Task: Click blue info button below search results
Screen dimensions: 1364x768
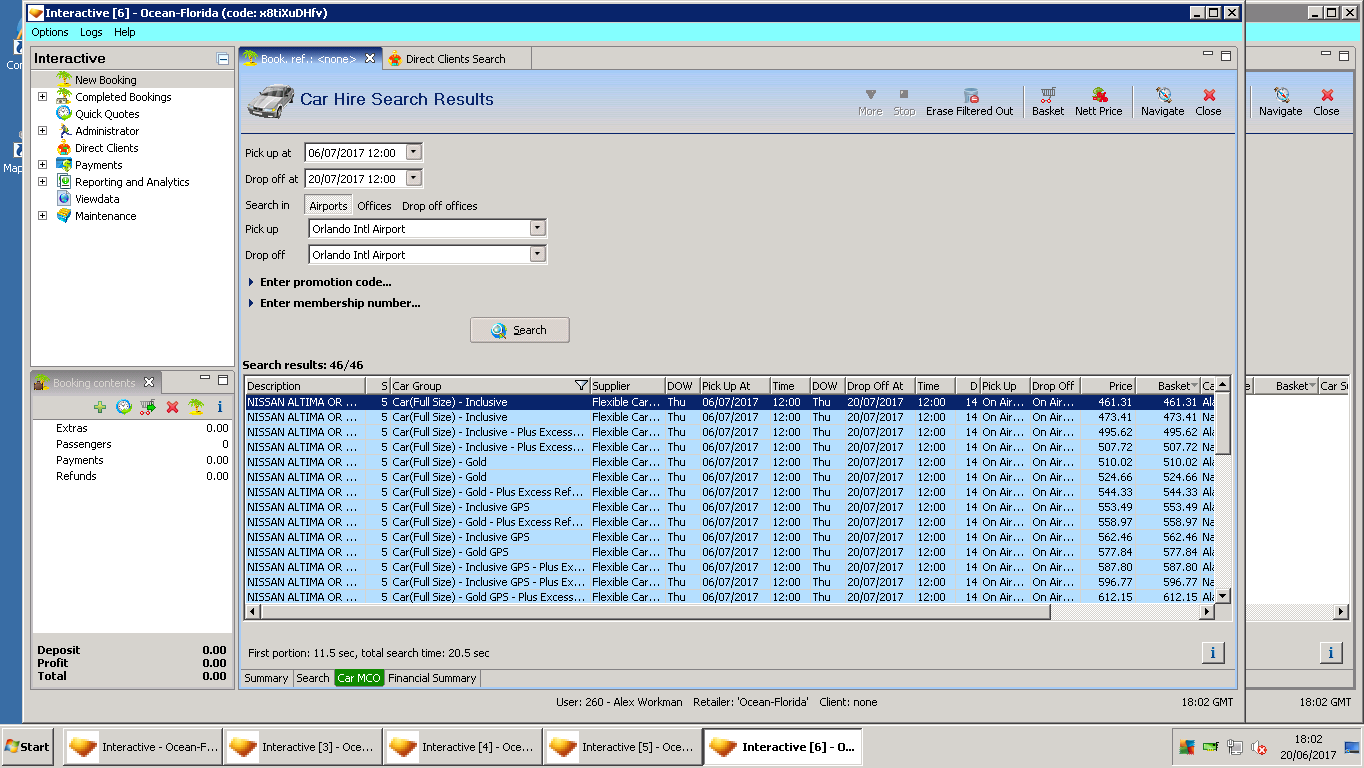Action: [x=1212, y=653]
